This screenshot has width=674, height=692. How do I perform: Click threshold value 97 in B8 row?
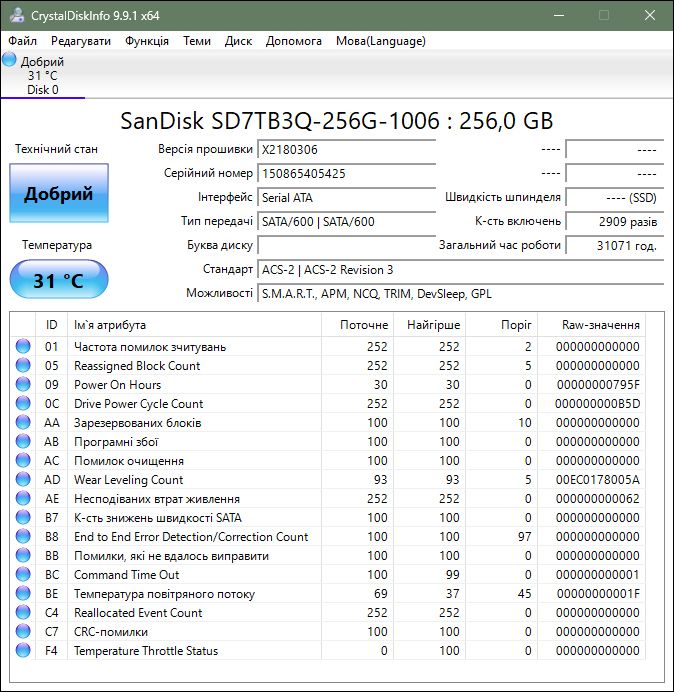pos(524,537)
